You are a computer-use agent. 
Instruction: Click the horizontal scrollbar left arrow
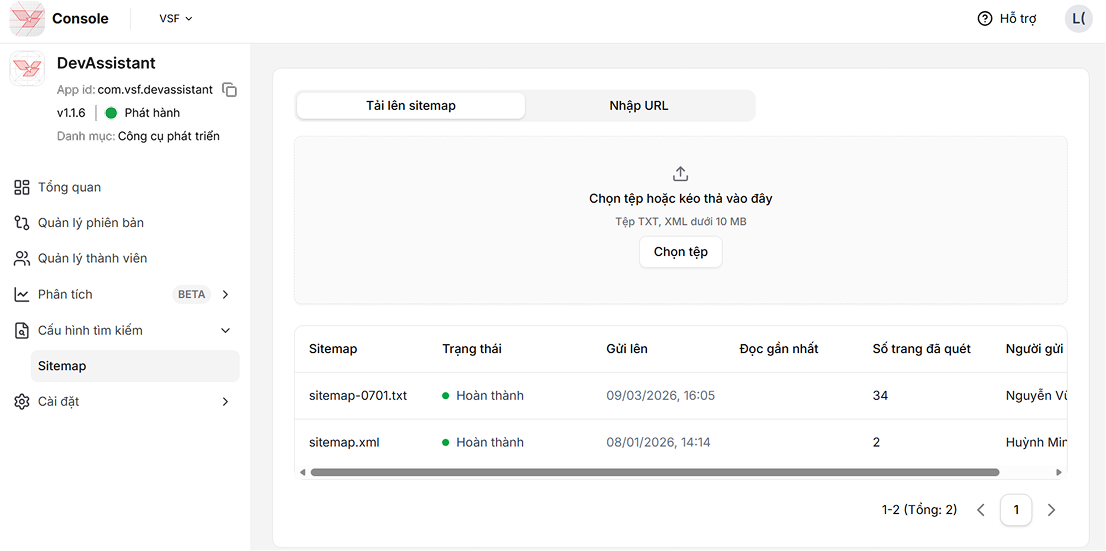(303, 472)
